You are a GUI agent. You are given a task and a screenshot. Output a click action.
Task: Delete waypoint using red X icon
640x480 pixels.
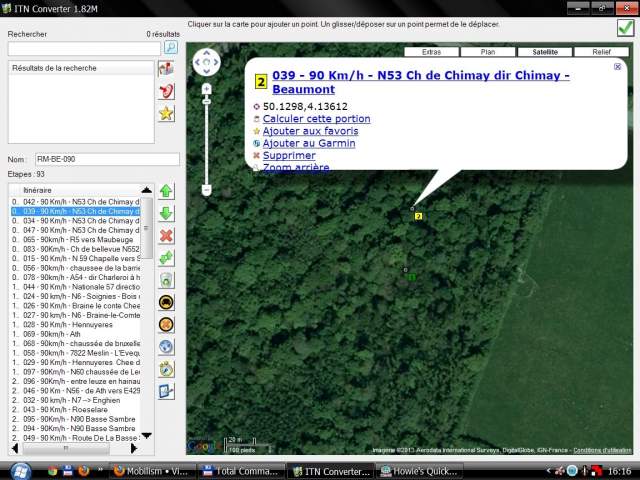click(166, 235)
